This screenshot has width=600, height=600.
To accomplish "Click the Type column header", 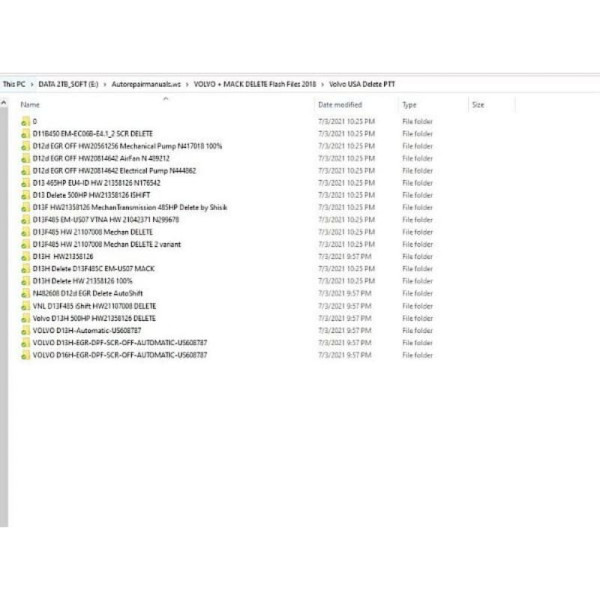I will coord(410,104).
